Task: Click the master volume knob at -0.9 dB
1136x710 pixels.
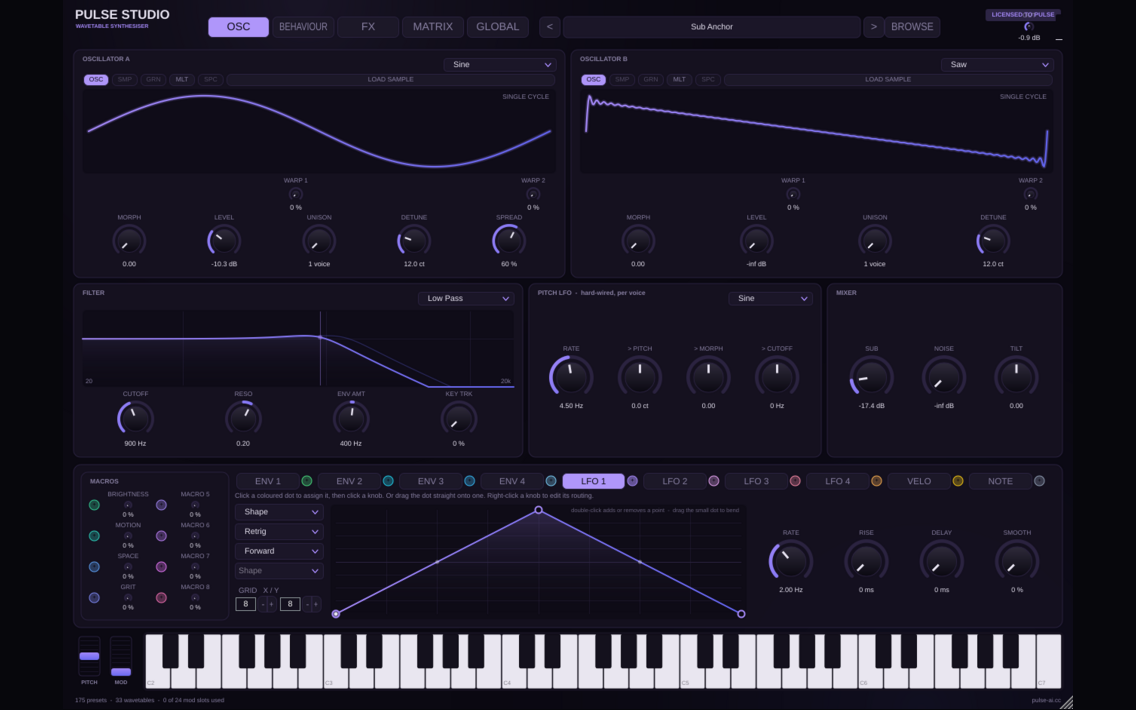Action: pos(1028,27)
